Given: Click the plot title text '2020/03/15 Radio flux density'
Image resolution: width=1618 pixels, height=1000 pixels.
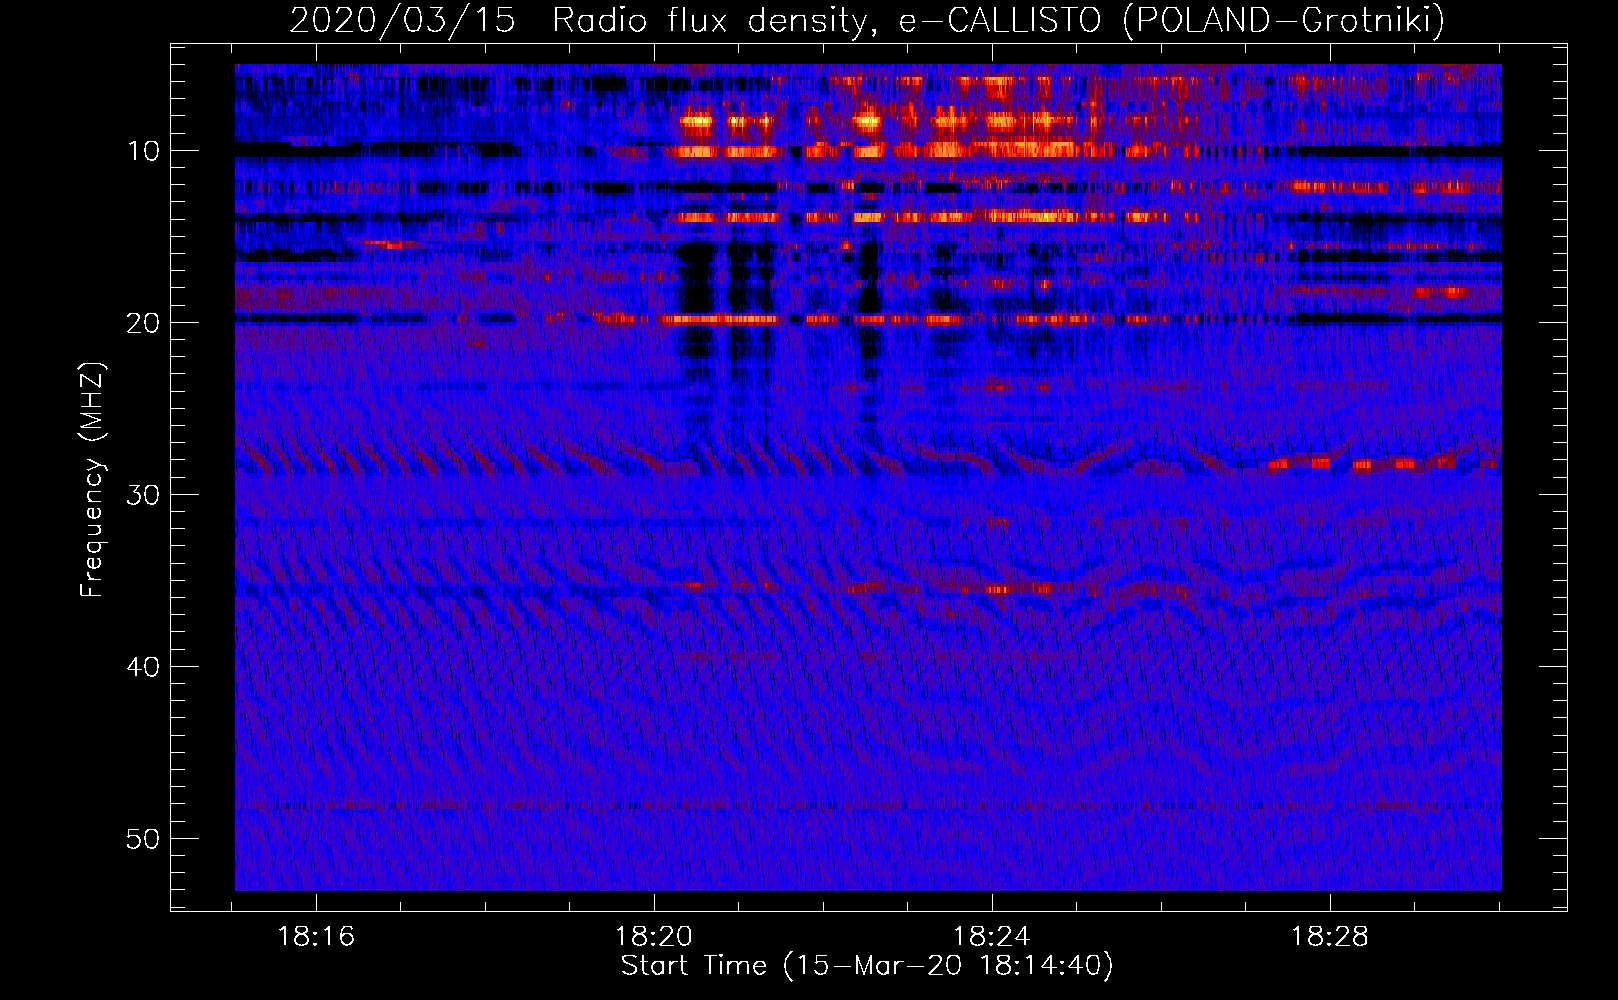Looking at the screenshot, I should pos(578,20).
